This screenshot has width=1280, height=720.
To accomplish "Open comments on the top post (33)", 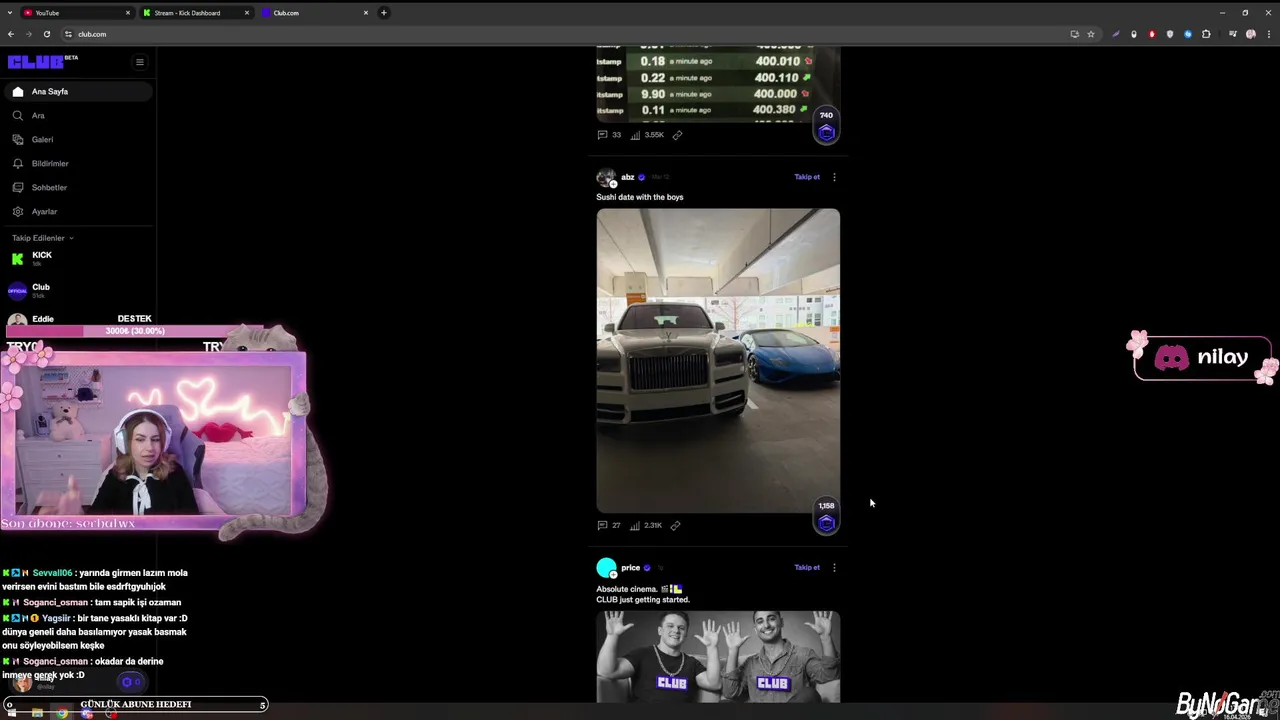I will coord(609,135).
